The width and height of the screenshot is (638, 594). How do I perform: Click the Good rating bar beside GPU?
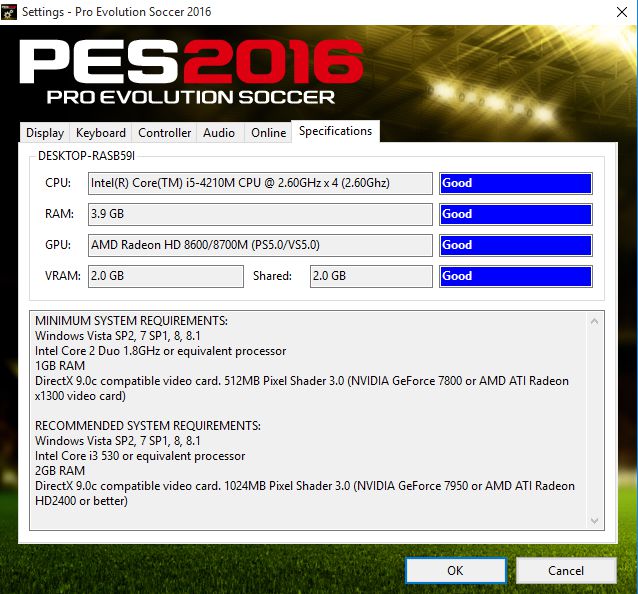tap(515, 245)
